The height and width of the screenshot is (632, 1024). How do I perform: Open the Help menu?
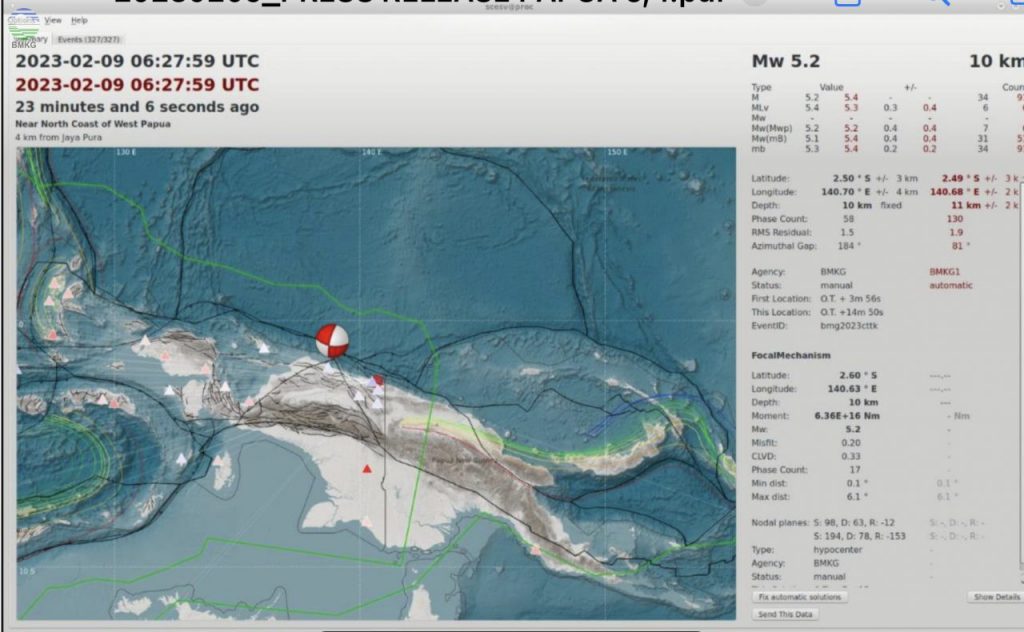click(x=79, y=20)
